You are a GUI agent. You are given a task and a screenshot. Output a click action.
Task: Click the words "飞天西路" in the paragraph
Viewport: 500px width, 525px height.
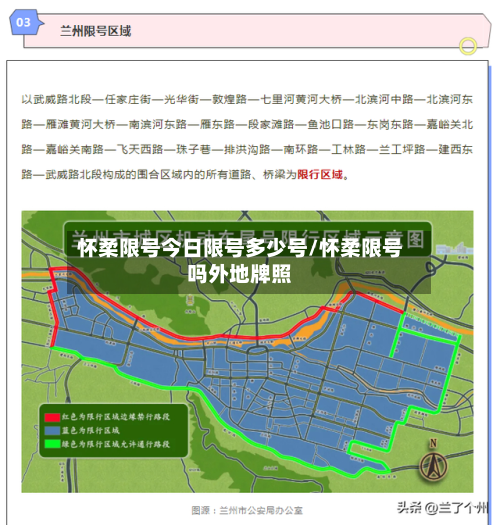click(x=140, y=149)
